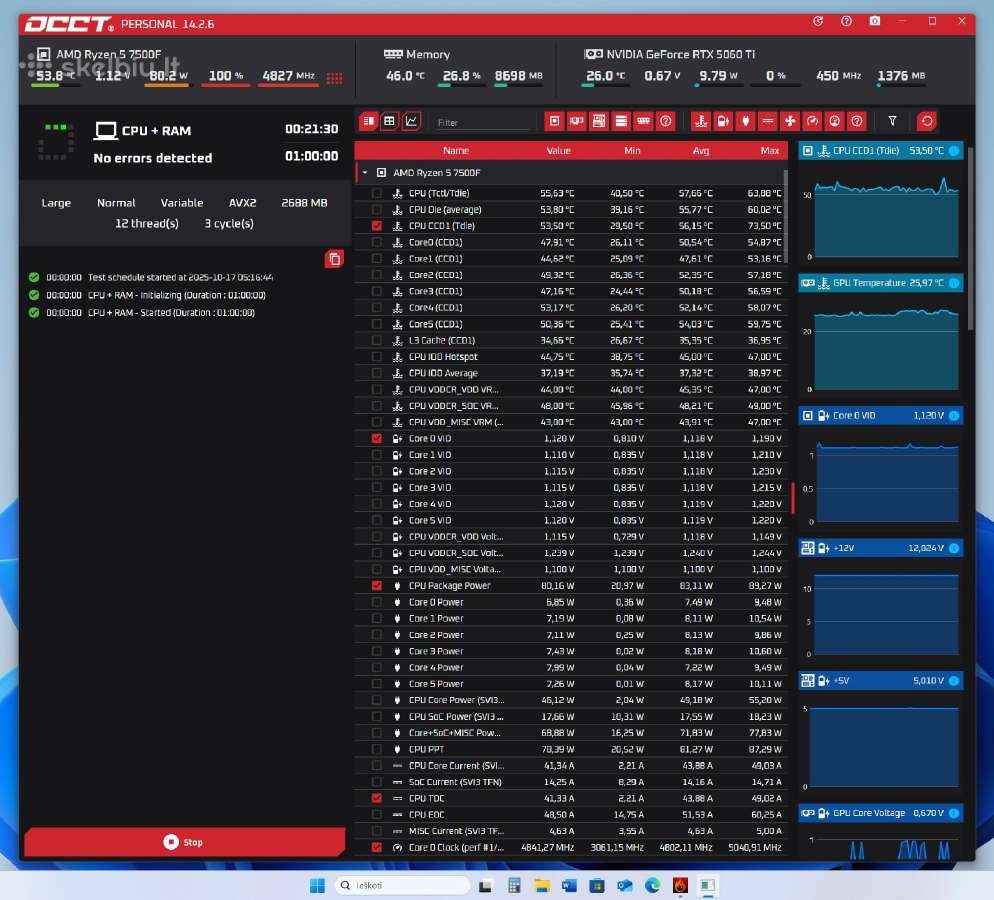Open Calculator from the taskbar
The height and width of the screenshot is (900, 994).
514,885
